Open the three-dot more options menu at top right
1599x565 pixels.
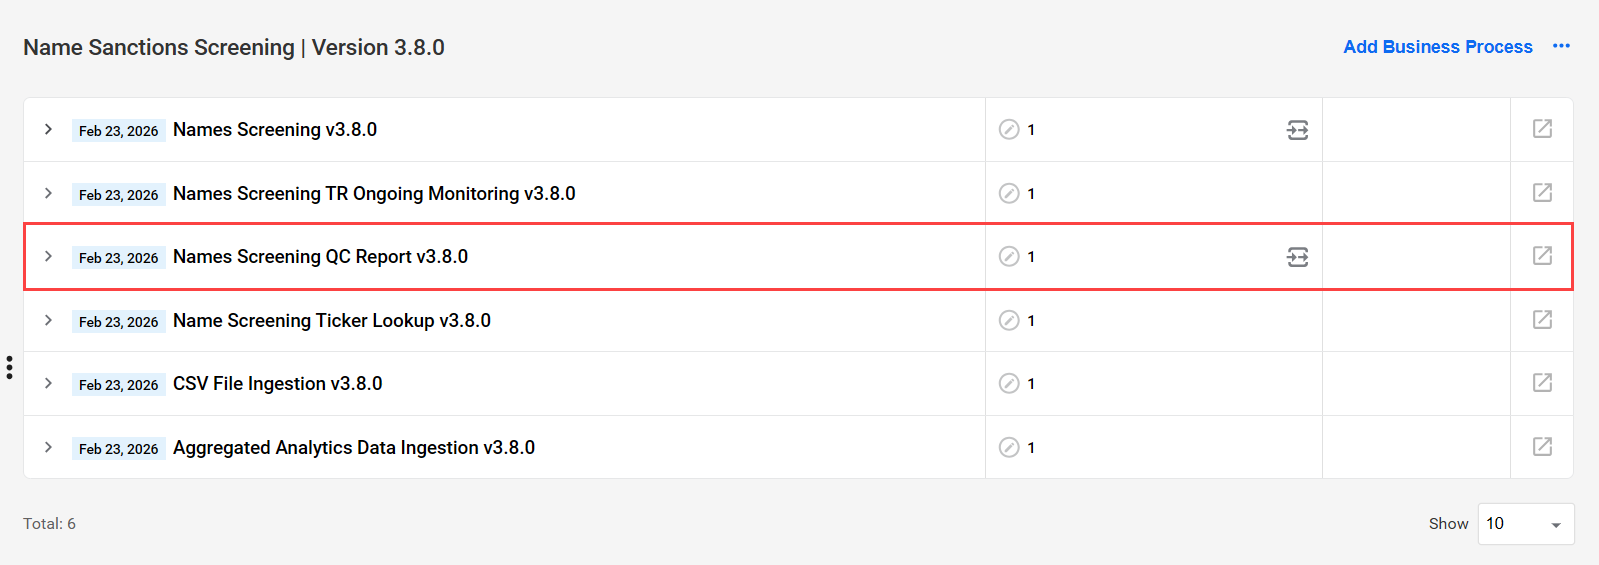click(1561, 46)
